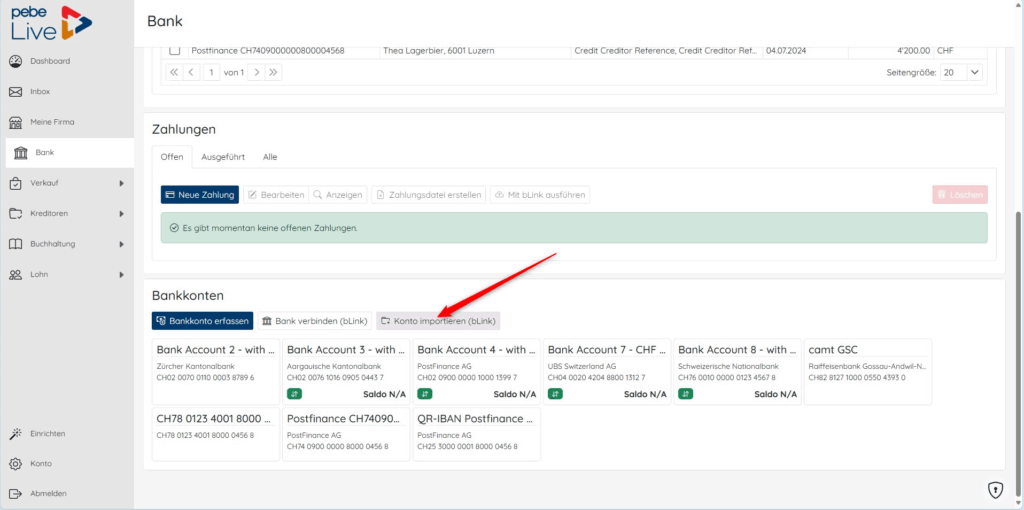This screenshot has width=1024, height=510.
Task: Open the Seitengröße dropdown arrow
Action: [974, 72]
